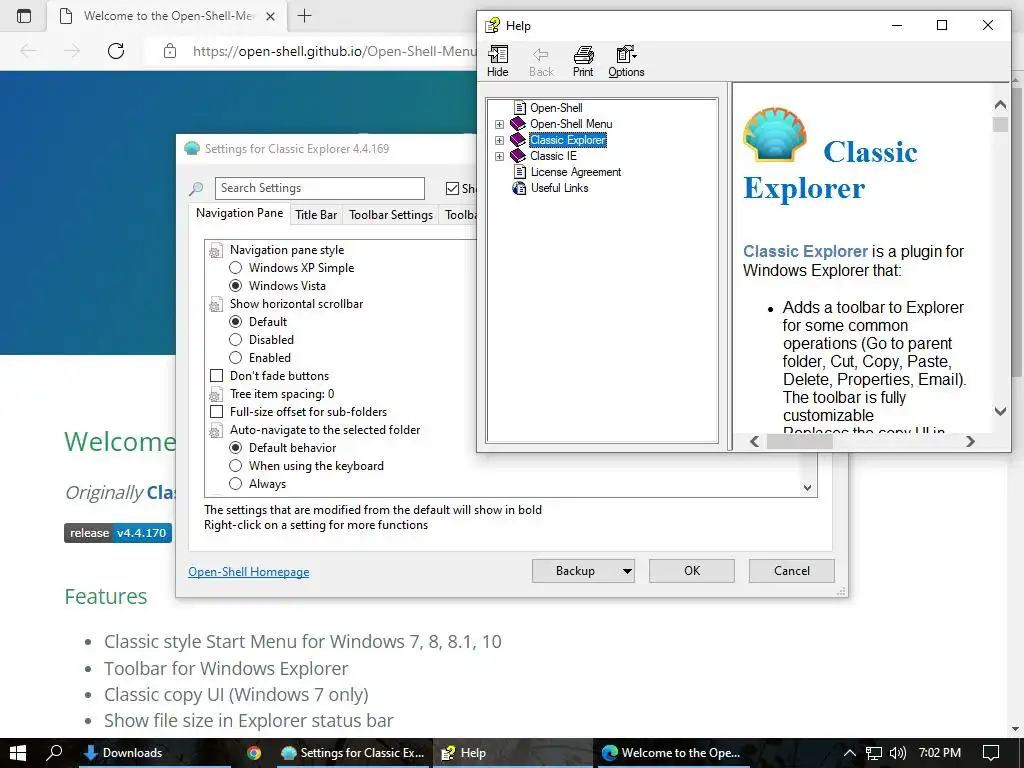Screen dimensions: 1024x768
Task: Select Always auto-navigate option
Action: 236,484
